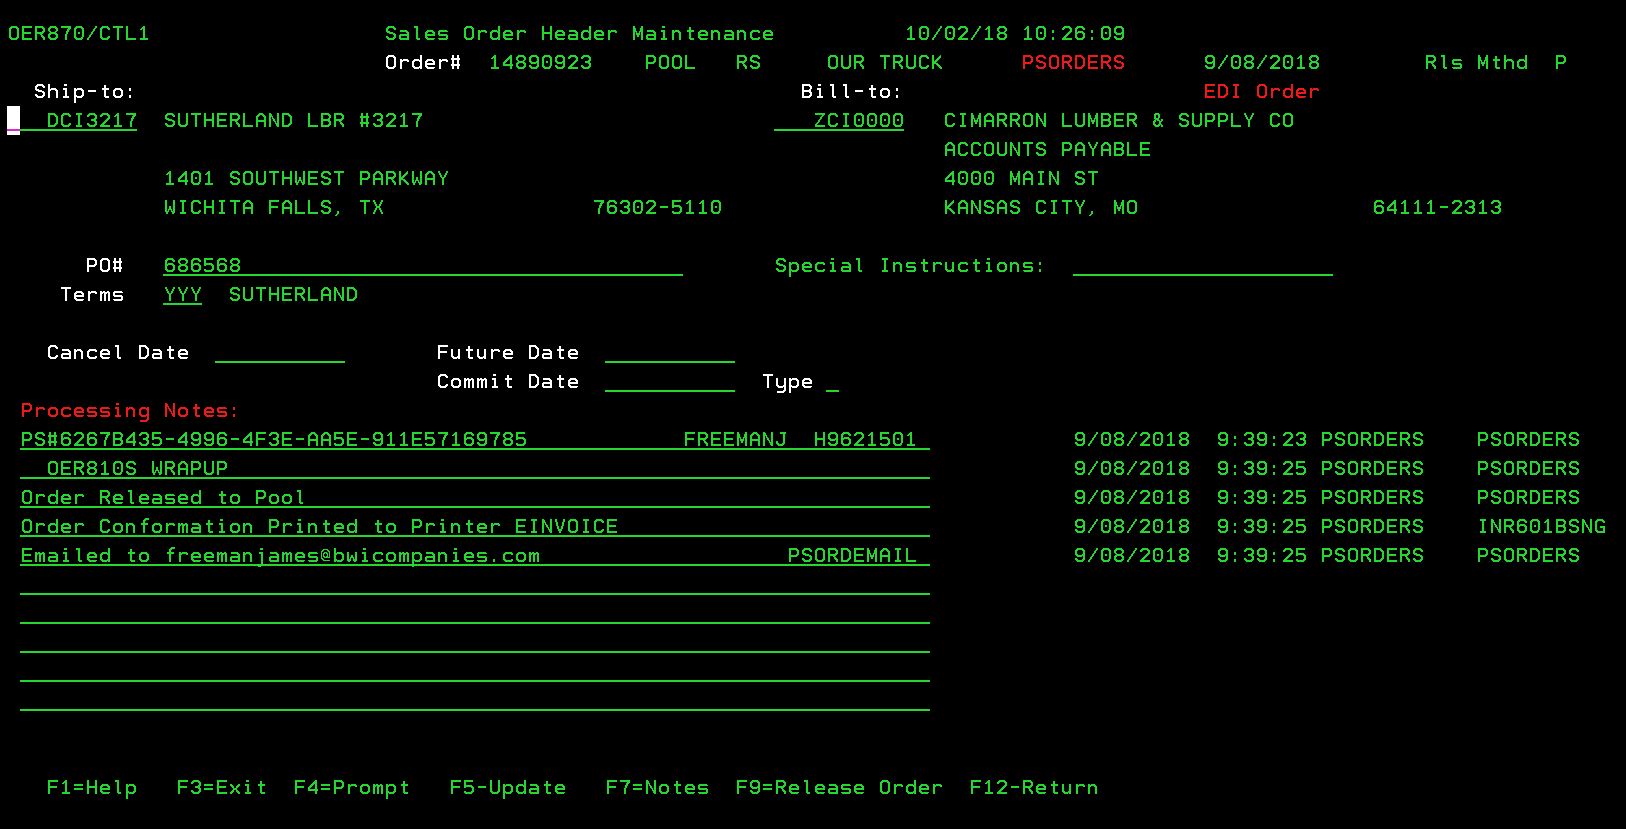This screenshot has width=1626, height=829.
Task: Focus the Terms code field YYY
Action: pos(182,295)
